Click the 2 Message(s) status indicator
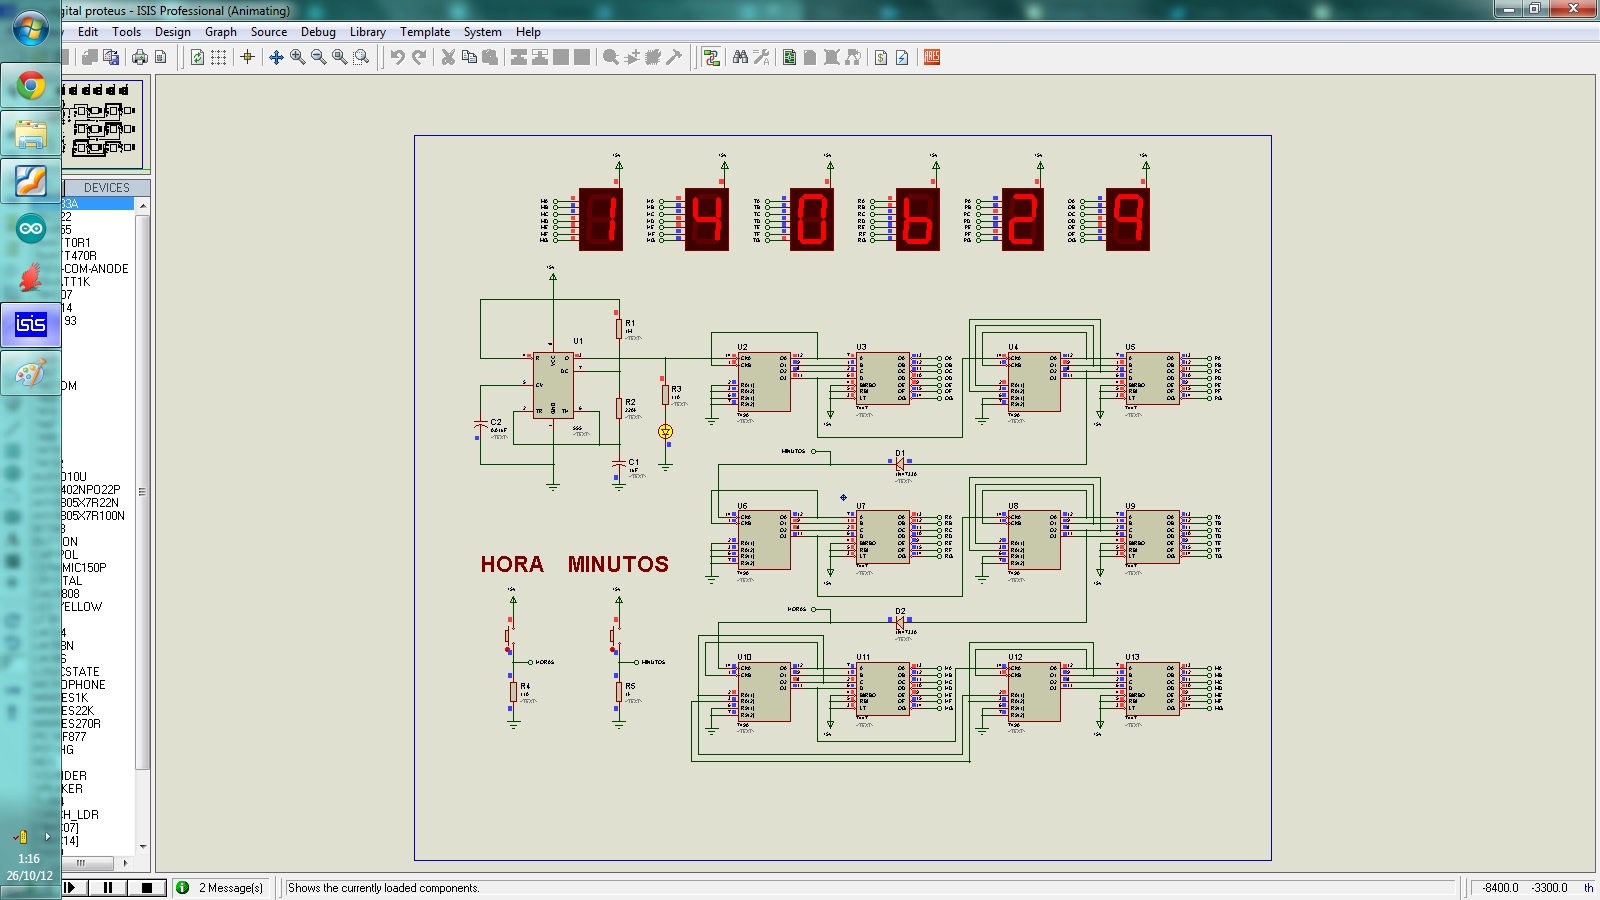Screen dimensions: 1600x900 (x=221, y=888)
